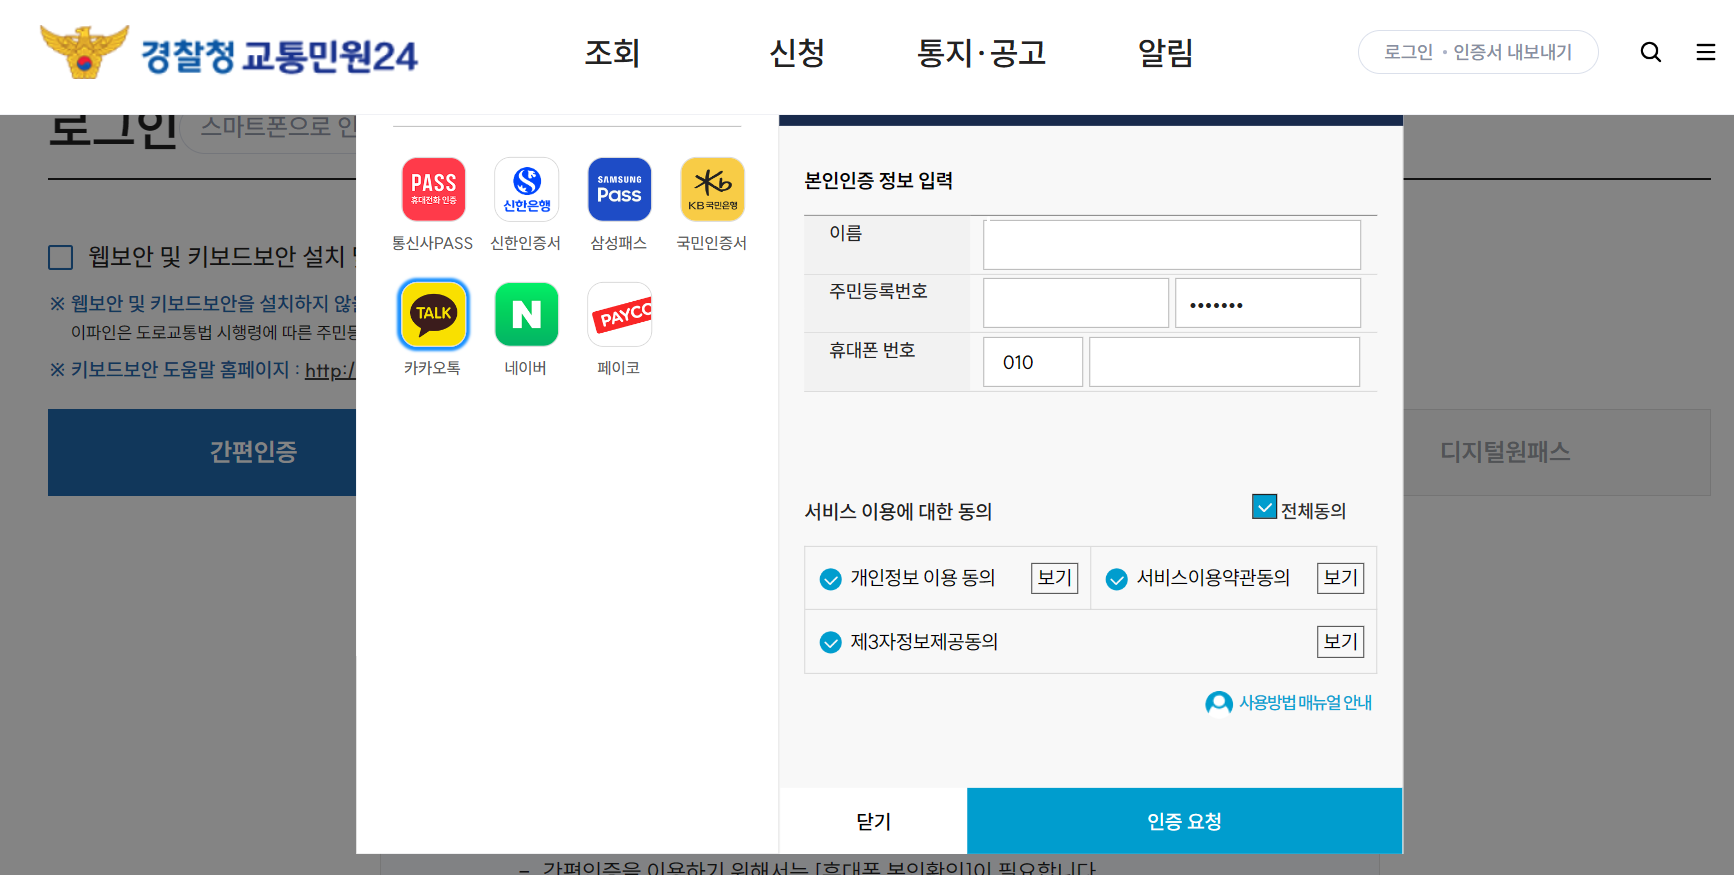Switch to the 간편인증 tab
1734x875 pixels.
click(202, 452)
